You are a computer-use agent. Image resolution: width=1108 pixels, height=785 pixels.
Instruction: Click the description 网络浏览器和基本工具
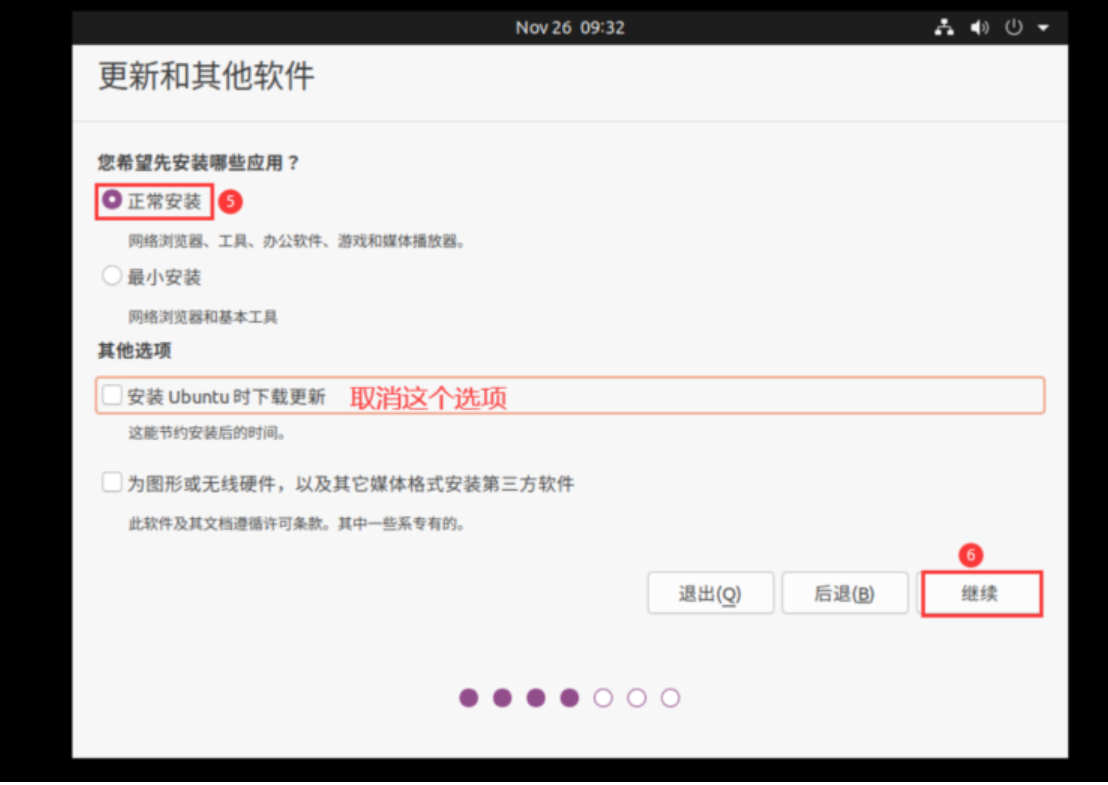(203, 317)
